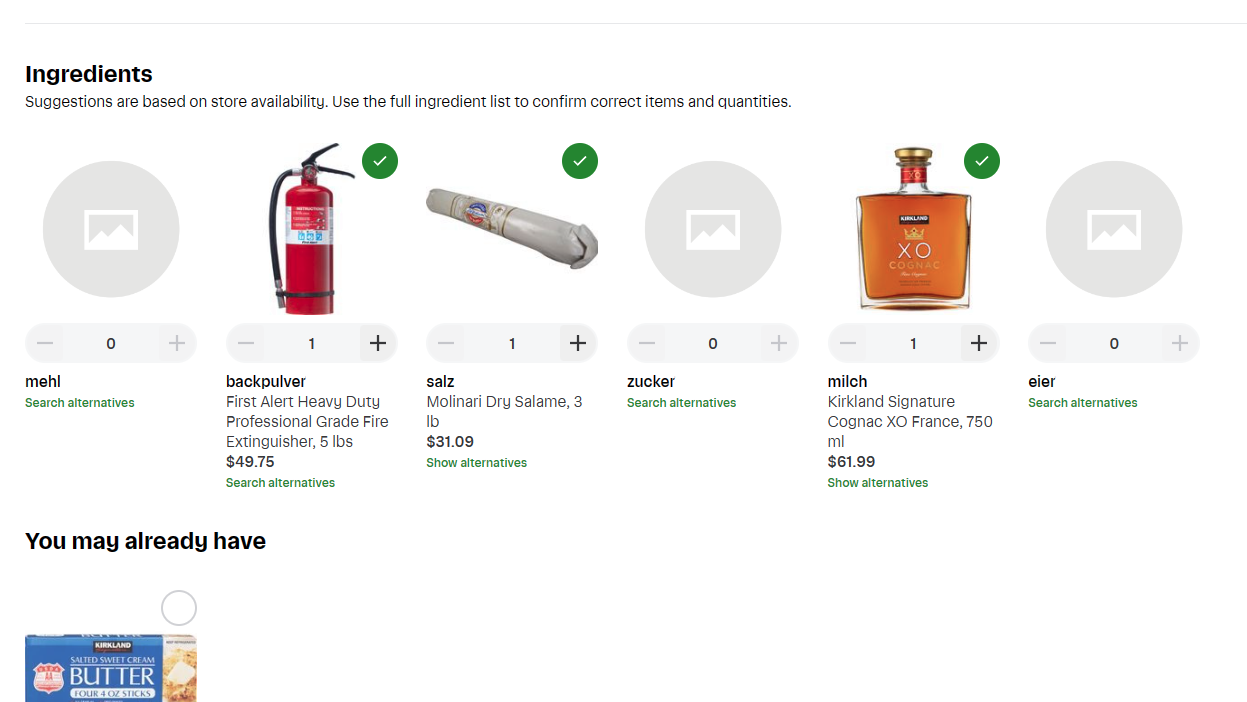Uncheck the fire extinguisher green checkmark

[x=380, y=160]
